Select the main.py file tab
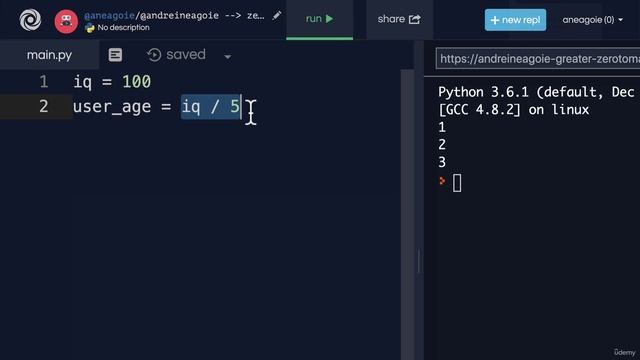This screenshot has height=360, width=640. (49, 55)
